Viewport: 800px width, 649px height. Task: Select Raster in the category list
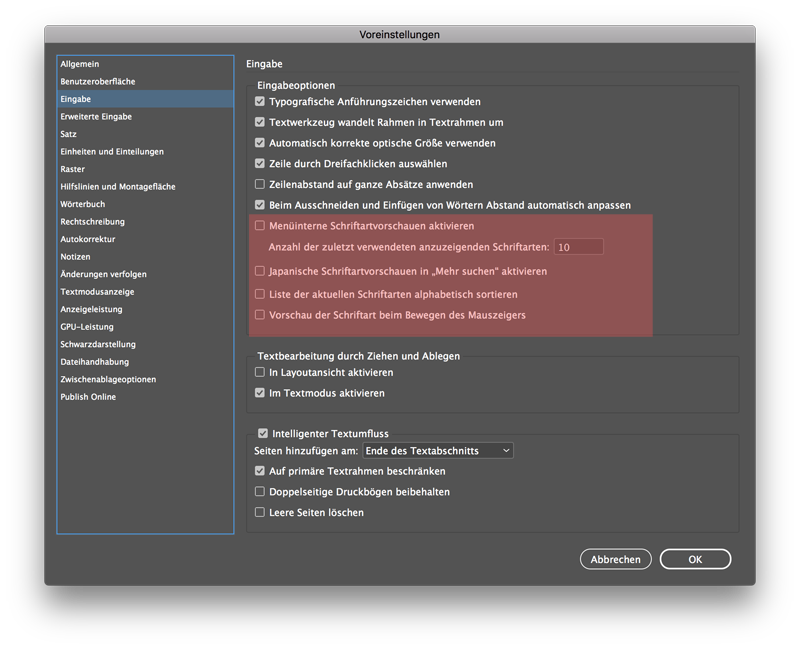click(x=145, y=169)
